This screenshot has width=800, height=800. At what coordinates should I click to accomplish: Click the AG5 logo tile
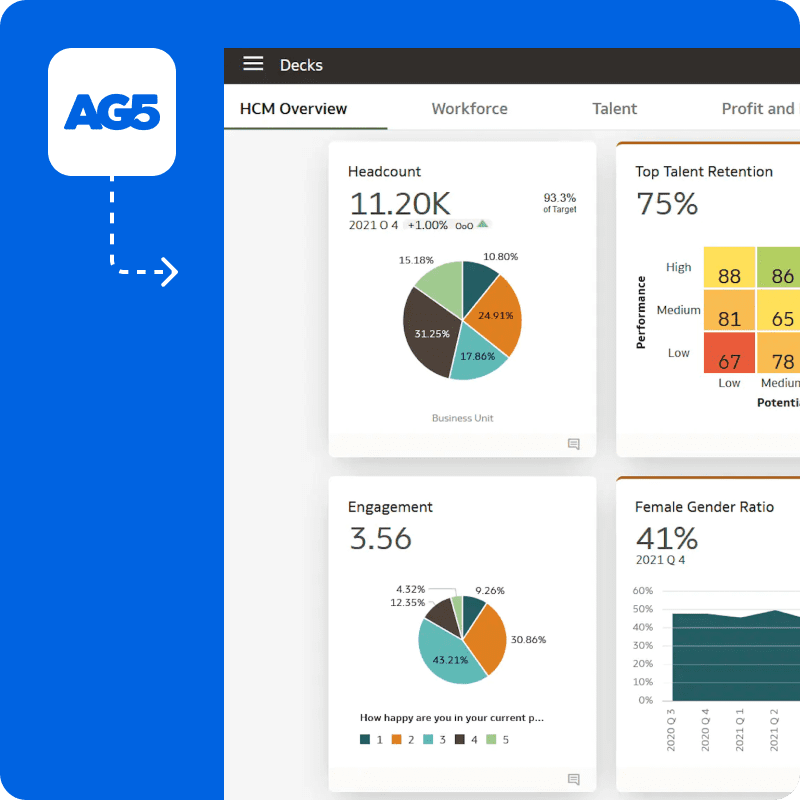(112, 112)
